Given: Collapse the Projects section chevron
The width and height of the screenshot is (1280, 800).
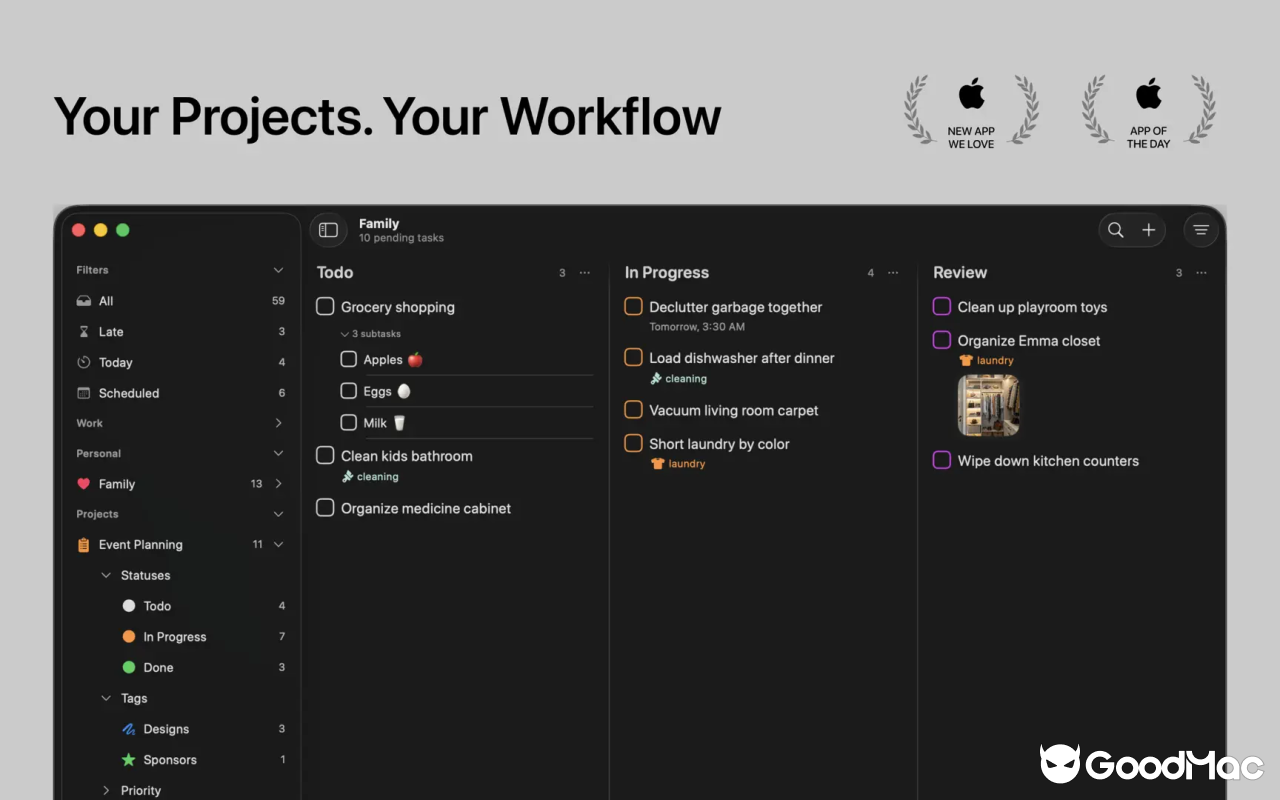Looking at the screenshot, I should click(278, 514).
